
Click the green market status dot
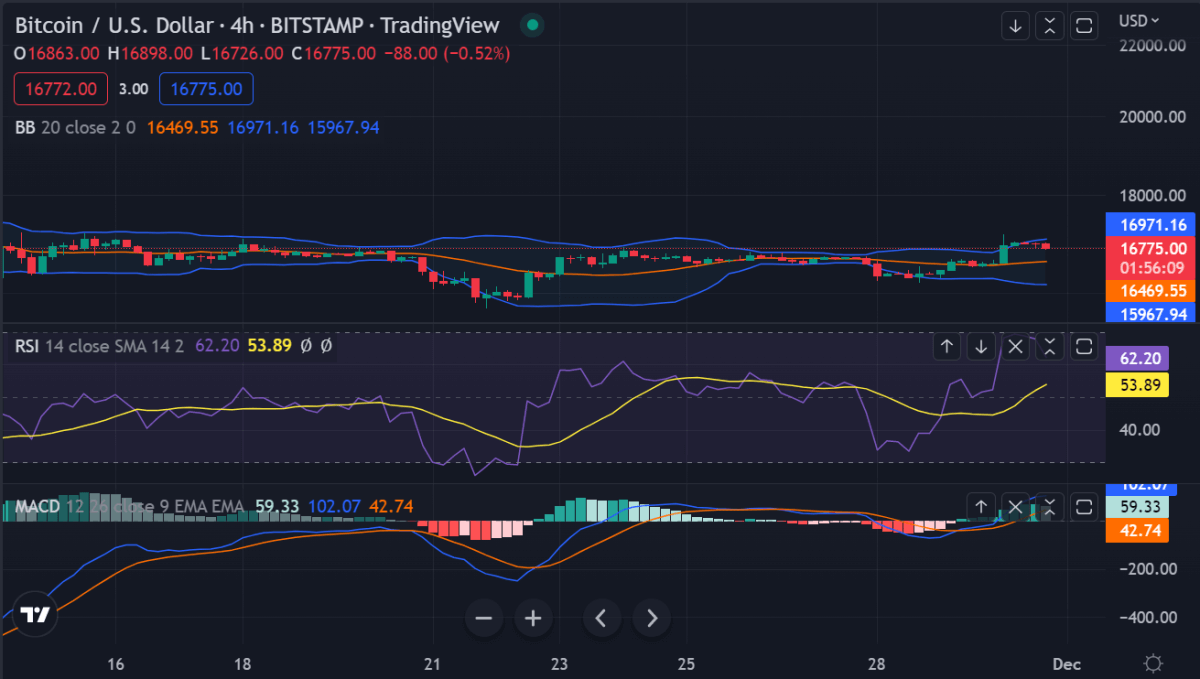pos(533,24)
